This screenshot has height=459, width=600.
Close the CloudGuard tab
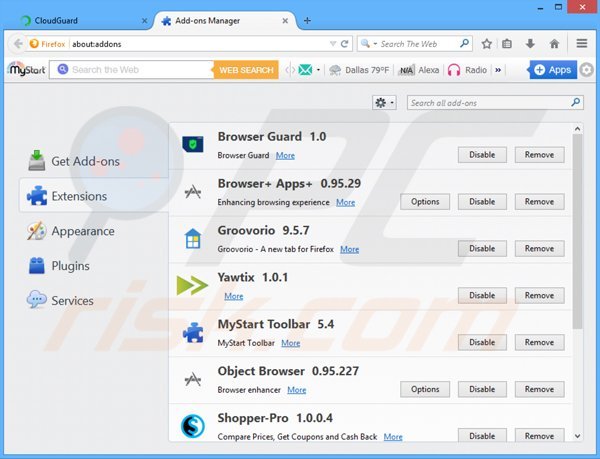144,21
